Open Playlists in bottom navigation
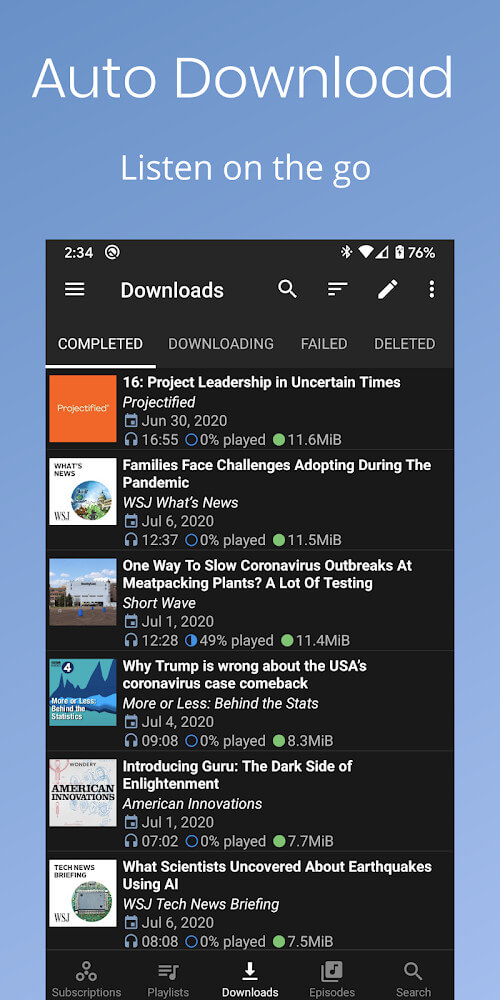500x1000 pixels. [x=168, y=980]
